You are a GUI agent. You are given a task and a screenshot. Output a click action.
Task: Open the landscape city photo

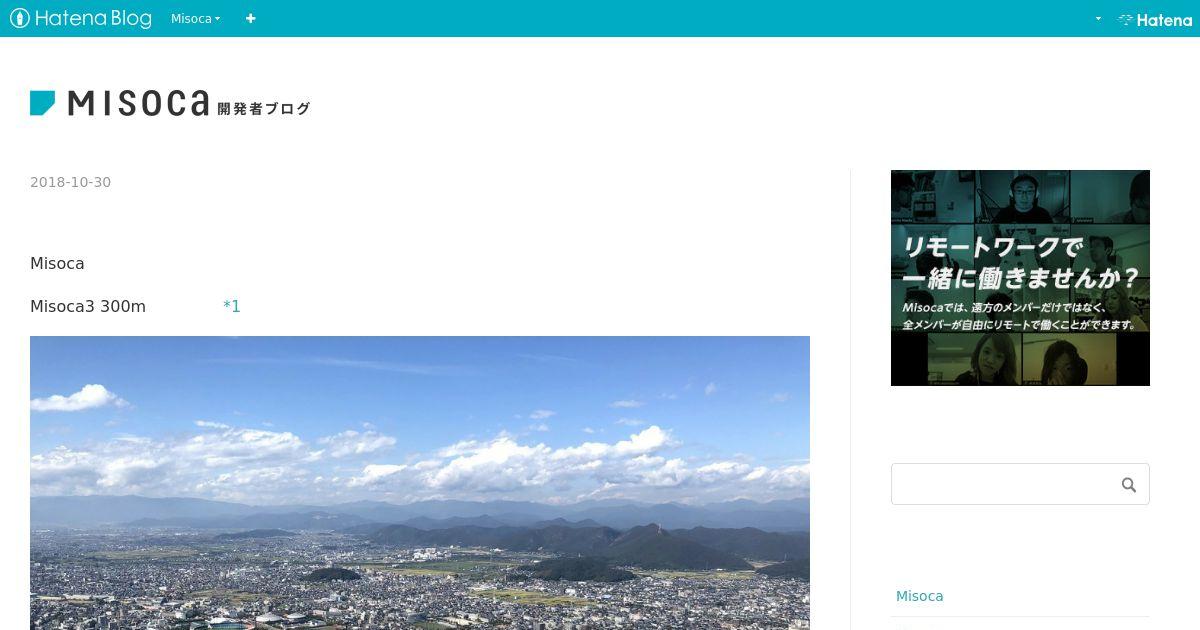coord(420,483)
